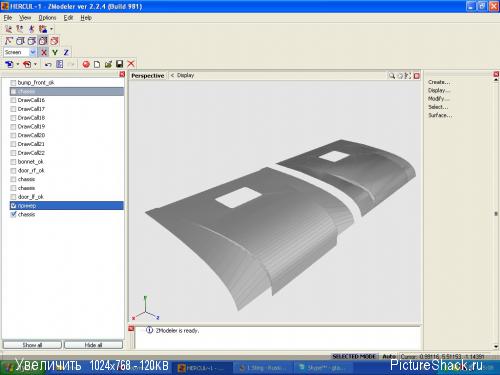Click the fourth multicolor icon in top toolbar row
The image size is (500, 375).
pos(43,29)
